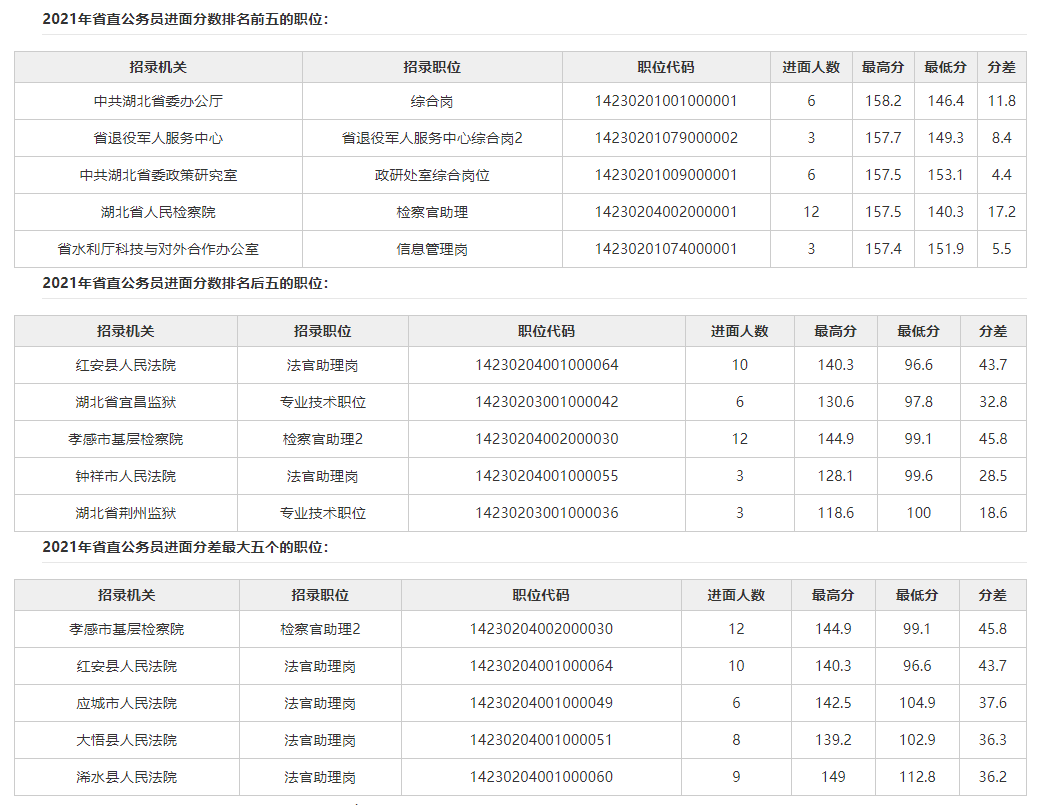Select the lowest score 97.8
This screenshot has height=805, width=1042.
pos(918,402)
